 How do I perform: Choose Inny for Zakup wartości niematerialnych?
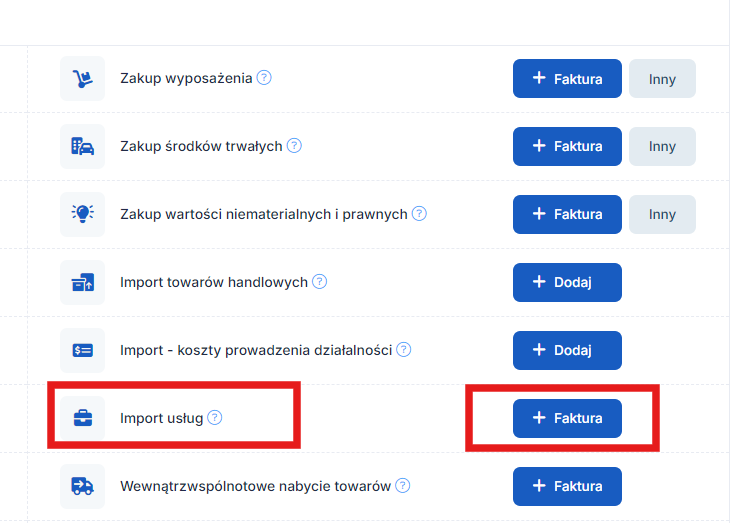[662, 214]
